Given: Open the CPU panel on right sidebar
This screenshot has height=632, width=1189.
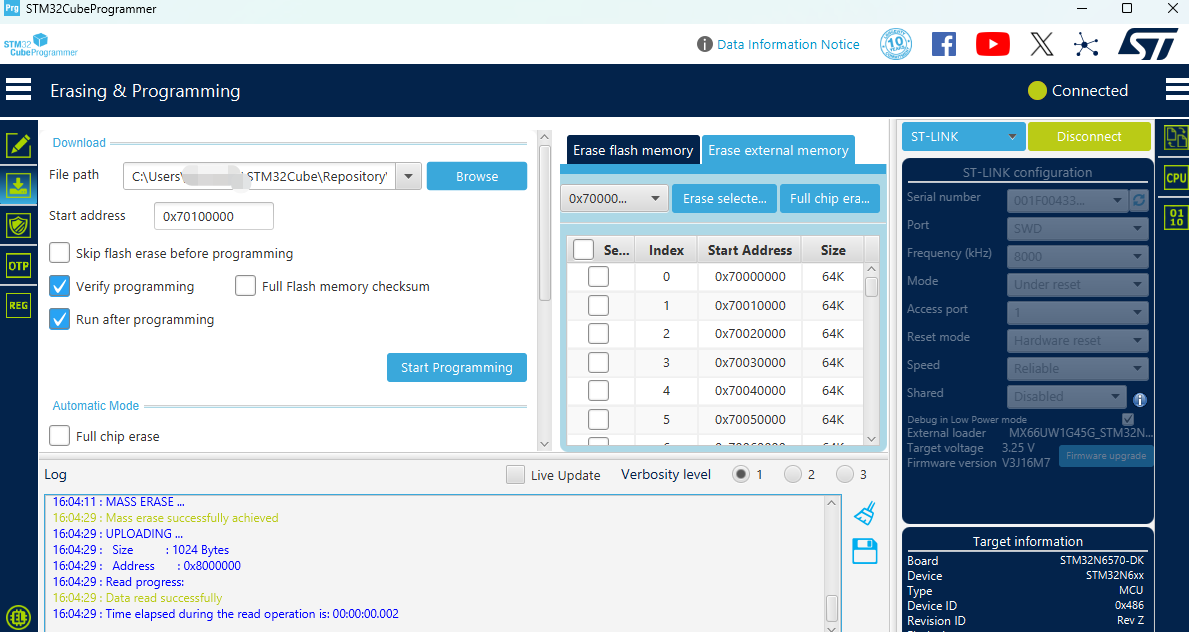Looking at the screenshot, I should click(1175, 178).
